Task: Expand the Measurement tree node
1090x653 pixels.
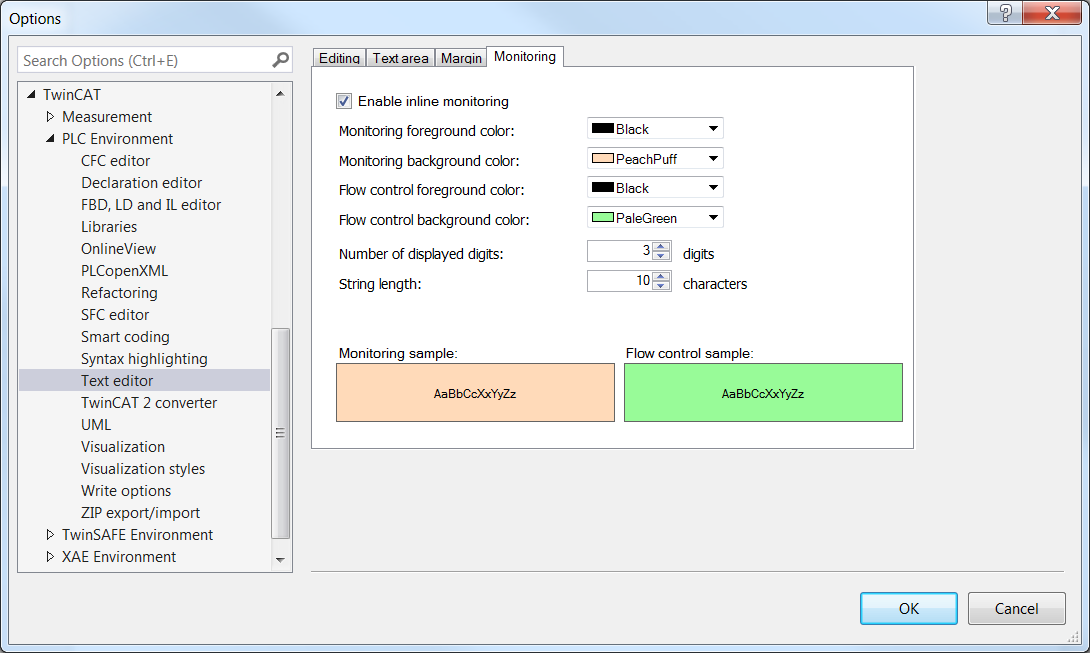Action: tap(50, 116)
